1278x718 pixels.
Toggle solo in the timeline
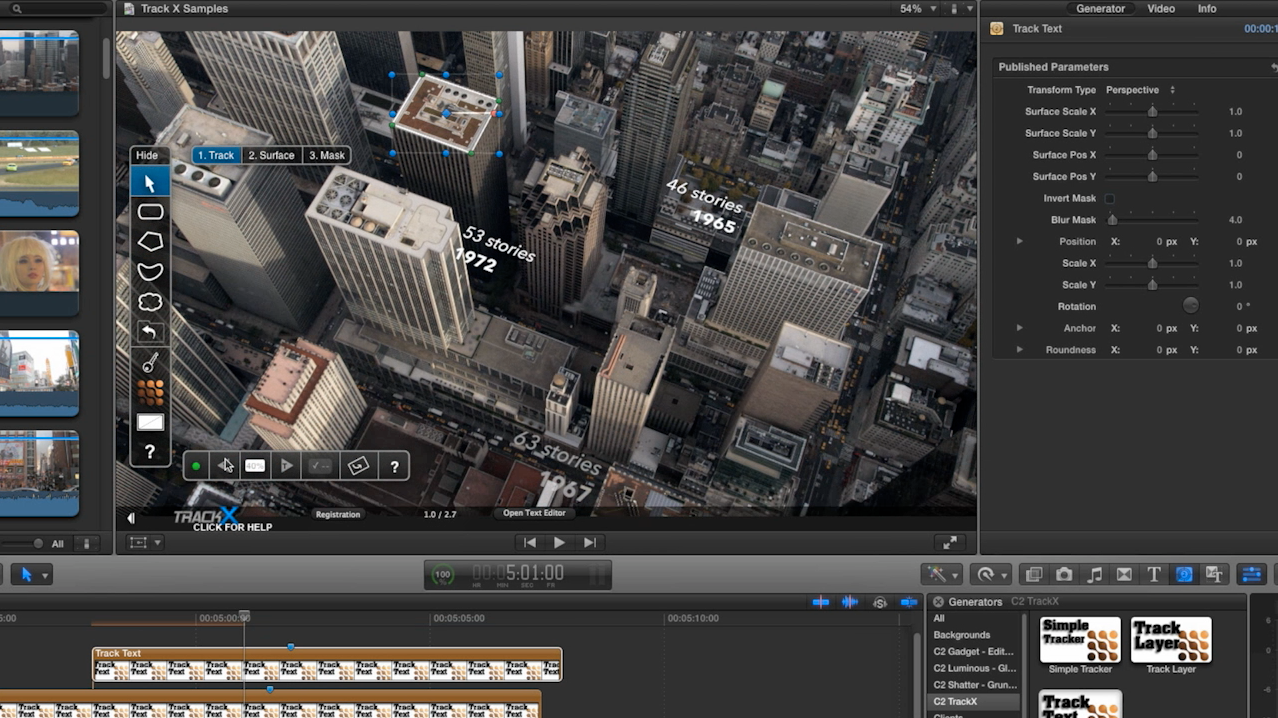pyautogui.click(x=880, y=602)
